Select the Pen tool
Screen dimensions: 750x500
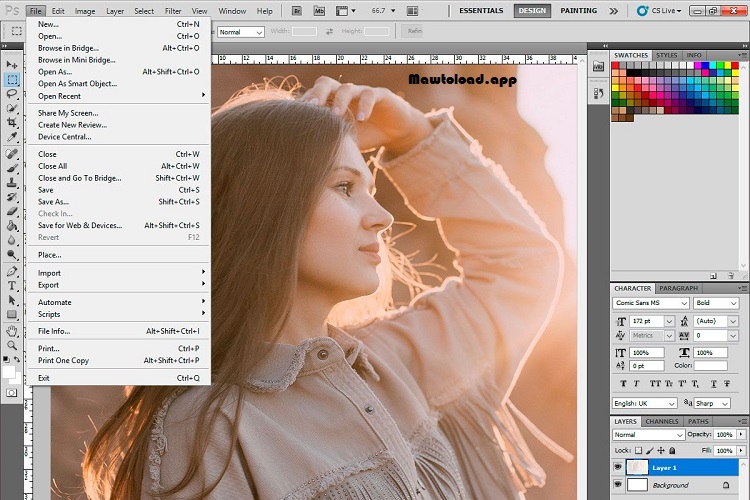click(x=12, y=271)
